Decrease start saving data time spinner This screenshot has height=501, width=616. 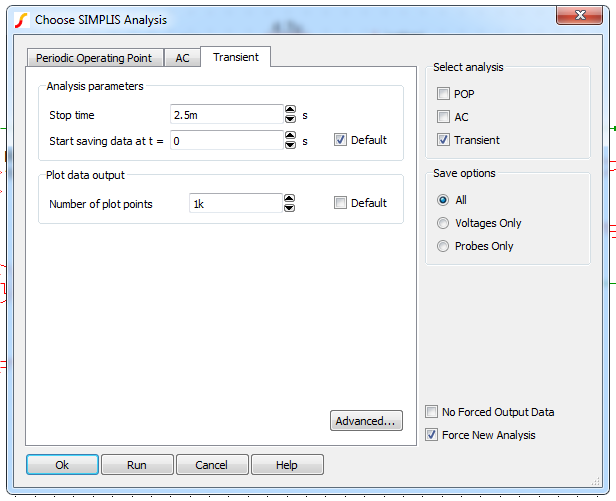point(290,145)
